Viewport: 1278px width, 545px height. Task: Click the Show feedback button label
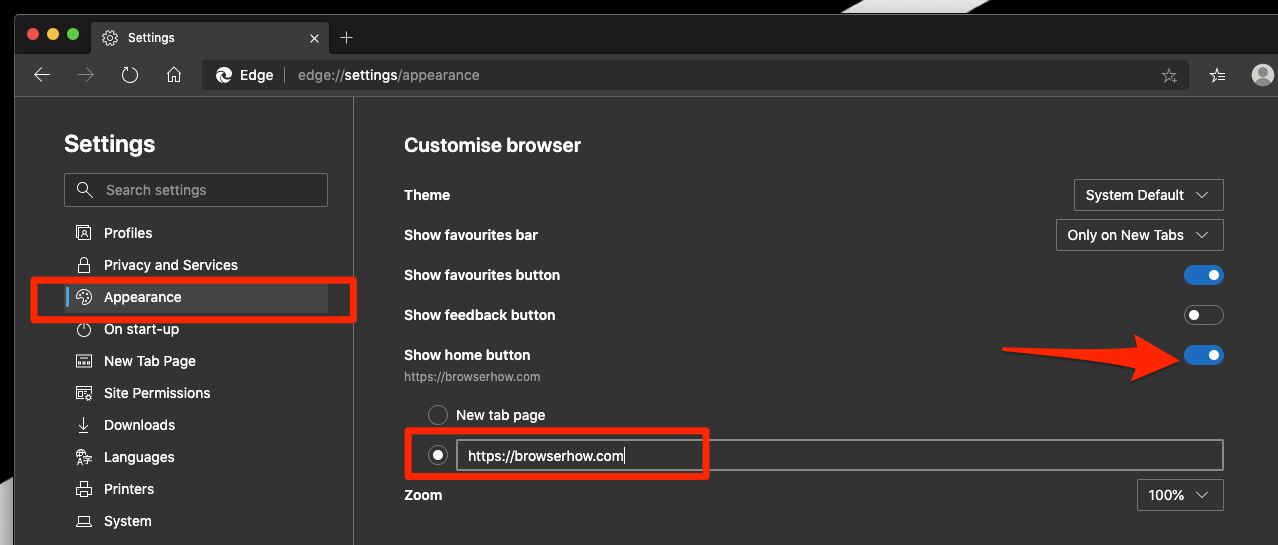pyautogui.click(x=479, y=315)
